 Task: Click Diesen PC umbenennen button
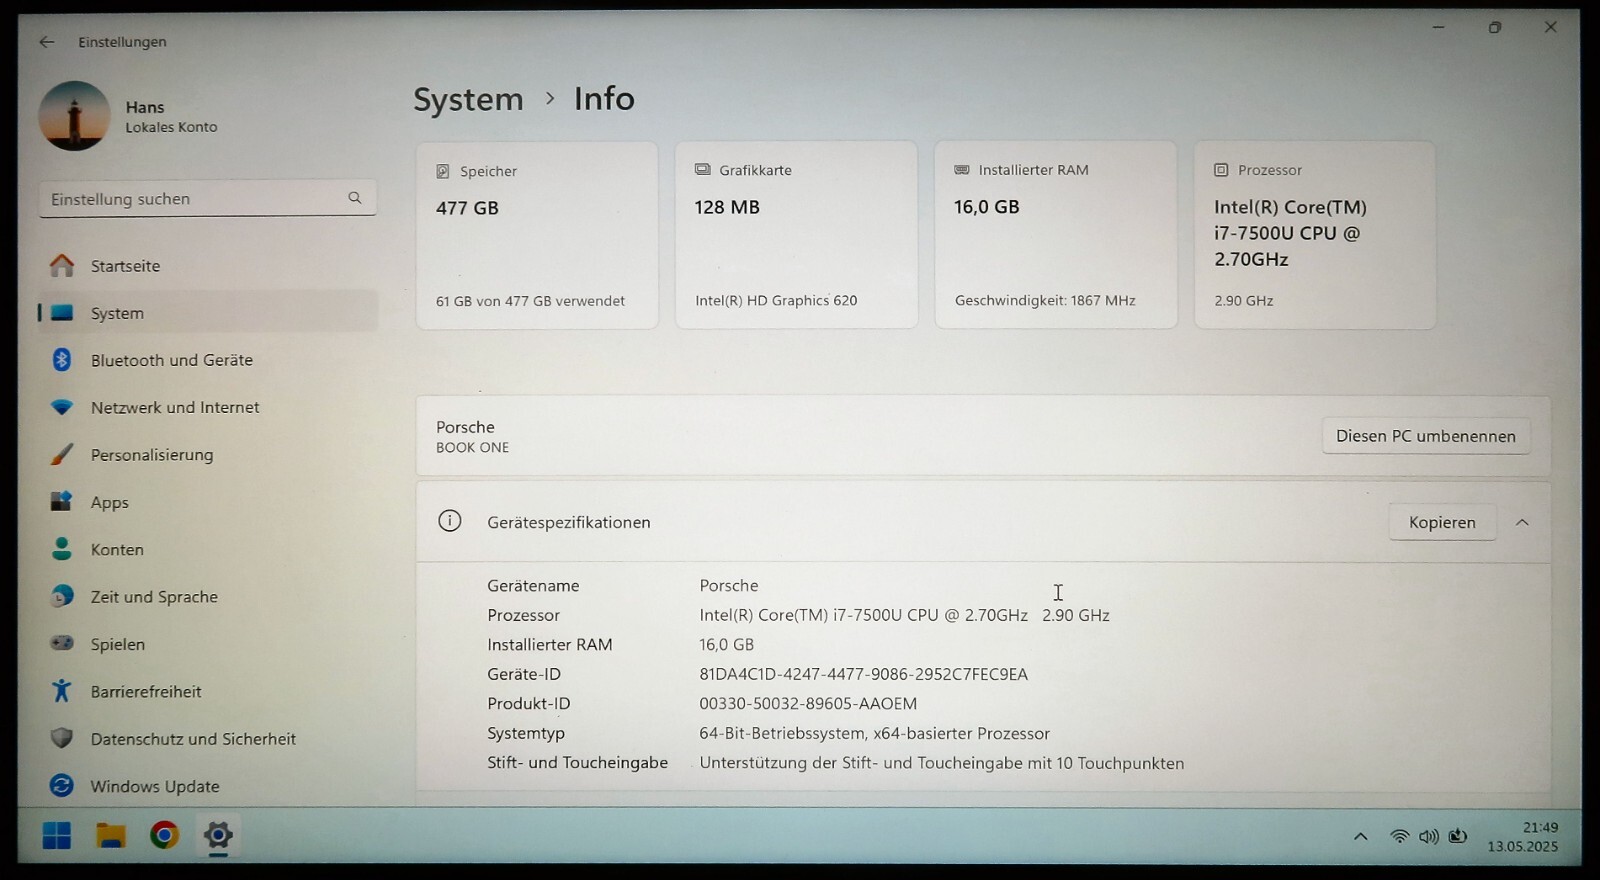pos(1426,436)
